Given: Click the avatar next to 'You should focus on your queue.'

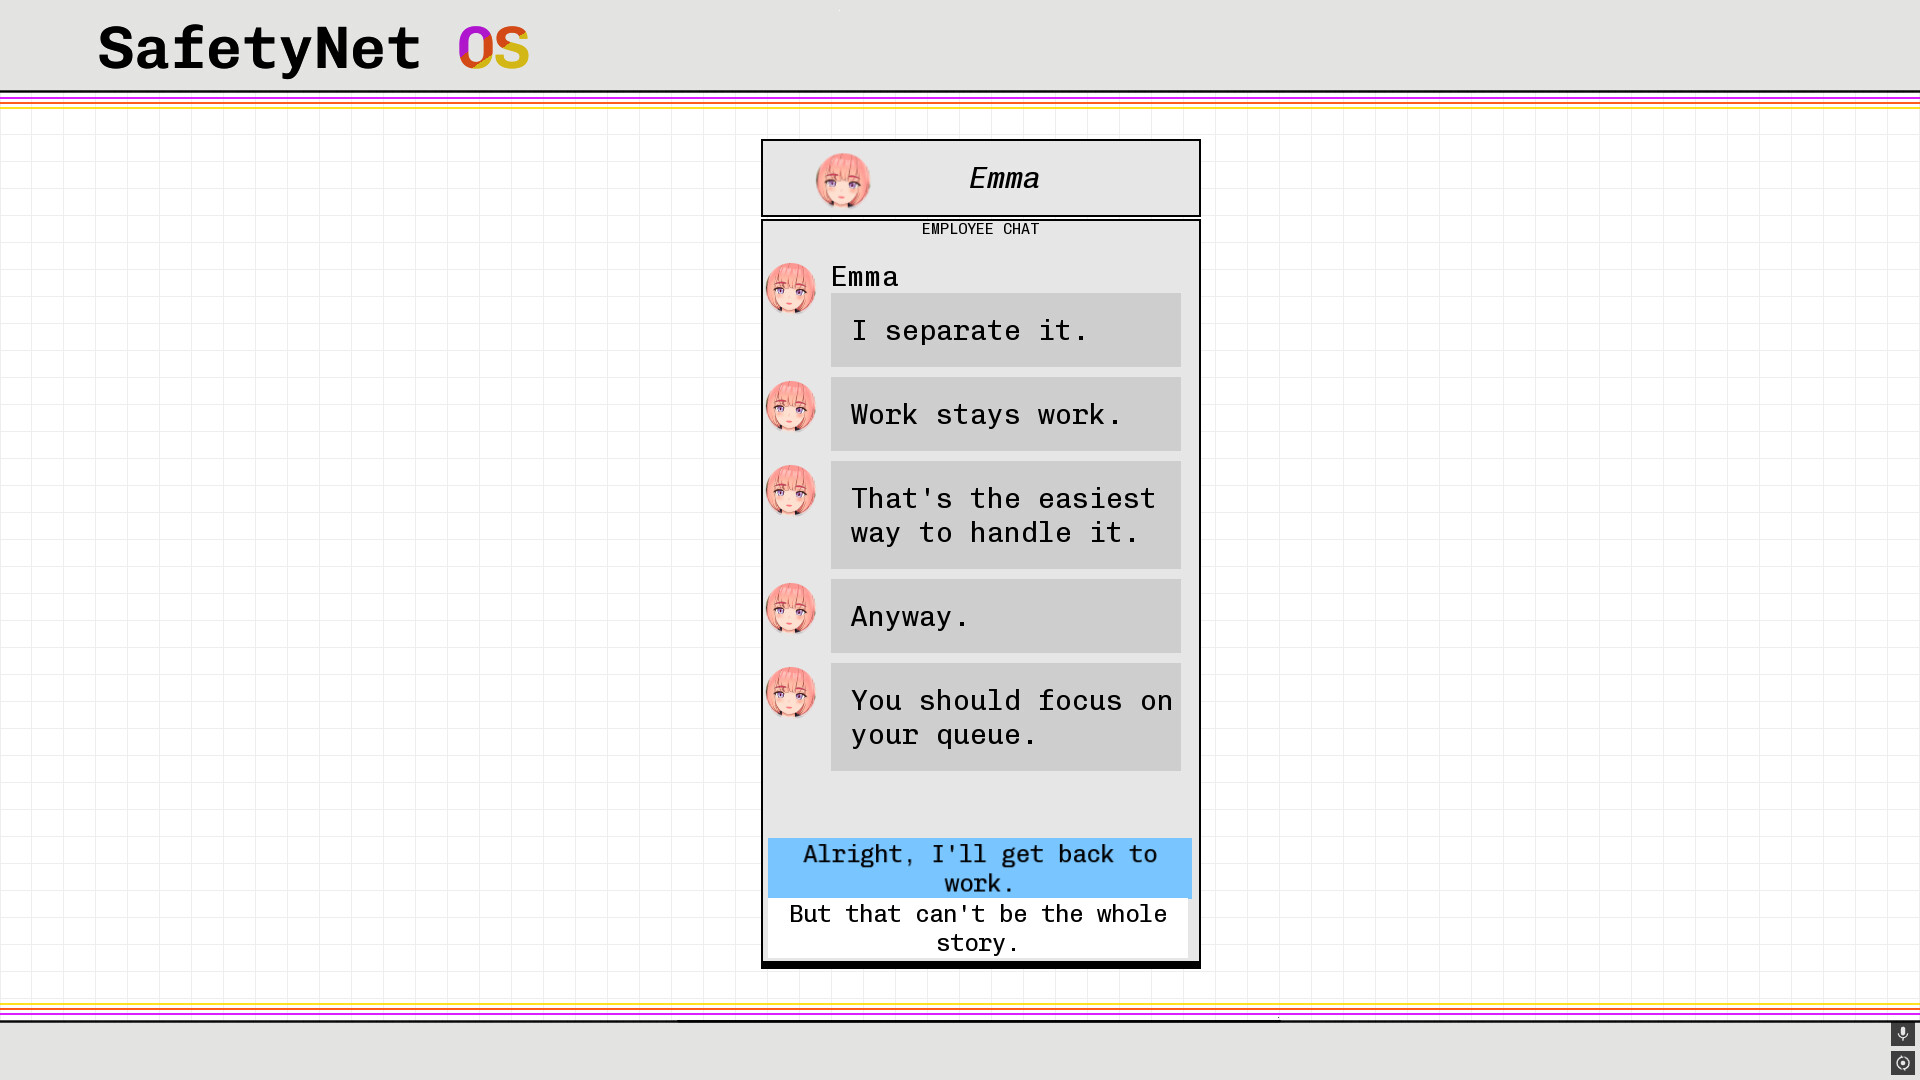Looking at the screenshot, I should pos(791,693).
